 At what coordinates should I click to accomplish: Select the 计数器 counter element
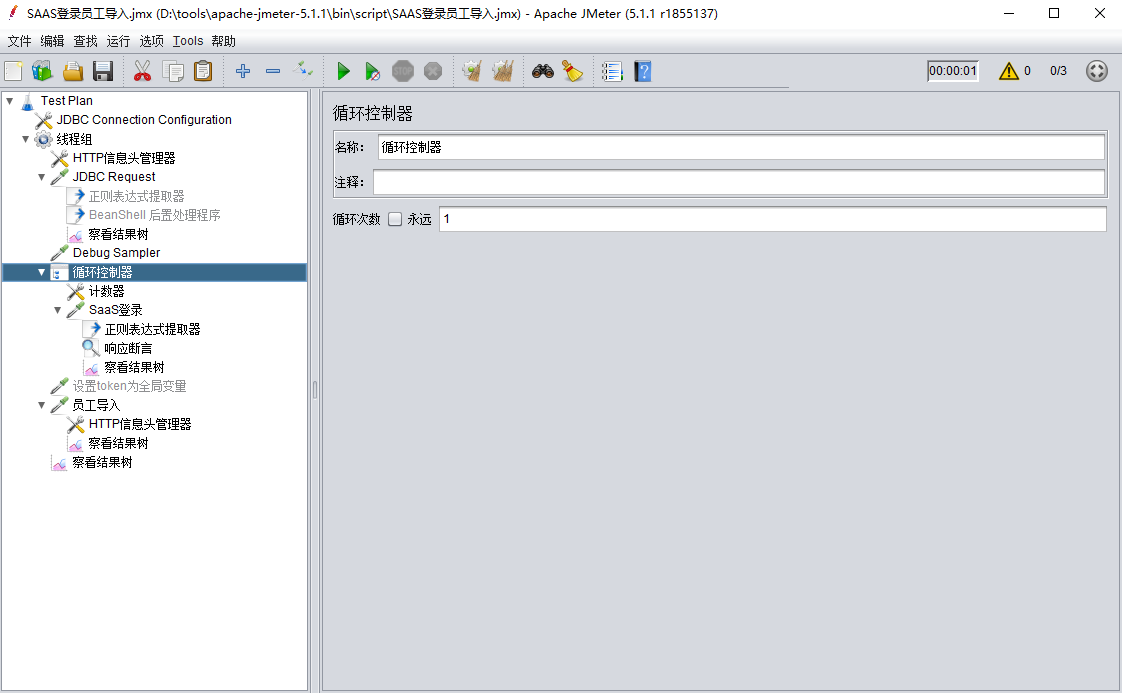[106, 291]
